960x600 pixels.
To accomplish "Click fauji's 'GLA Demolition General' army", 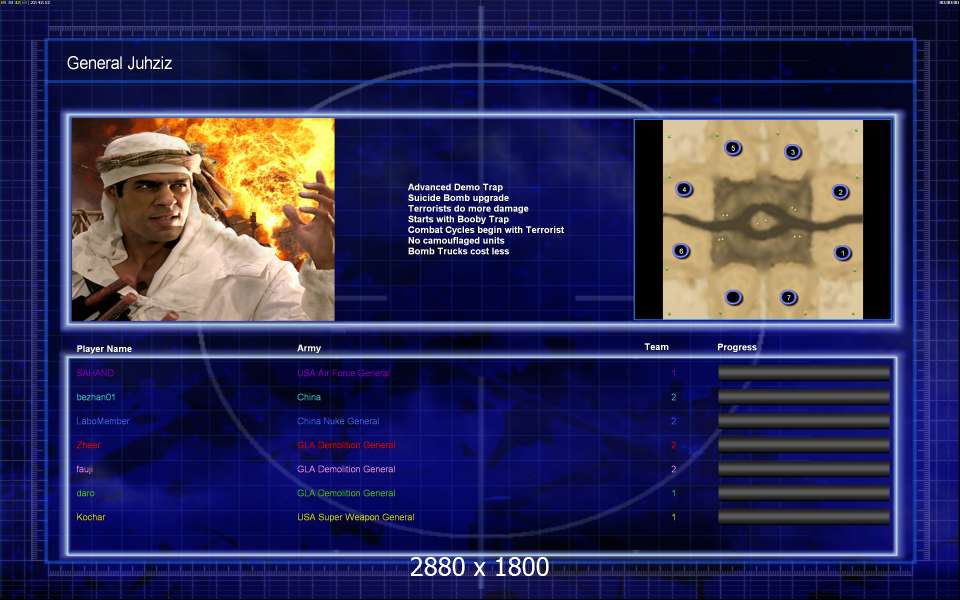I will (x=347, y=469).
